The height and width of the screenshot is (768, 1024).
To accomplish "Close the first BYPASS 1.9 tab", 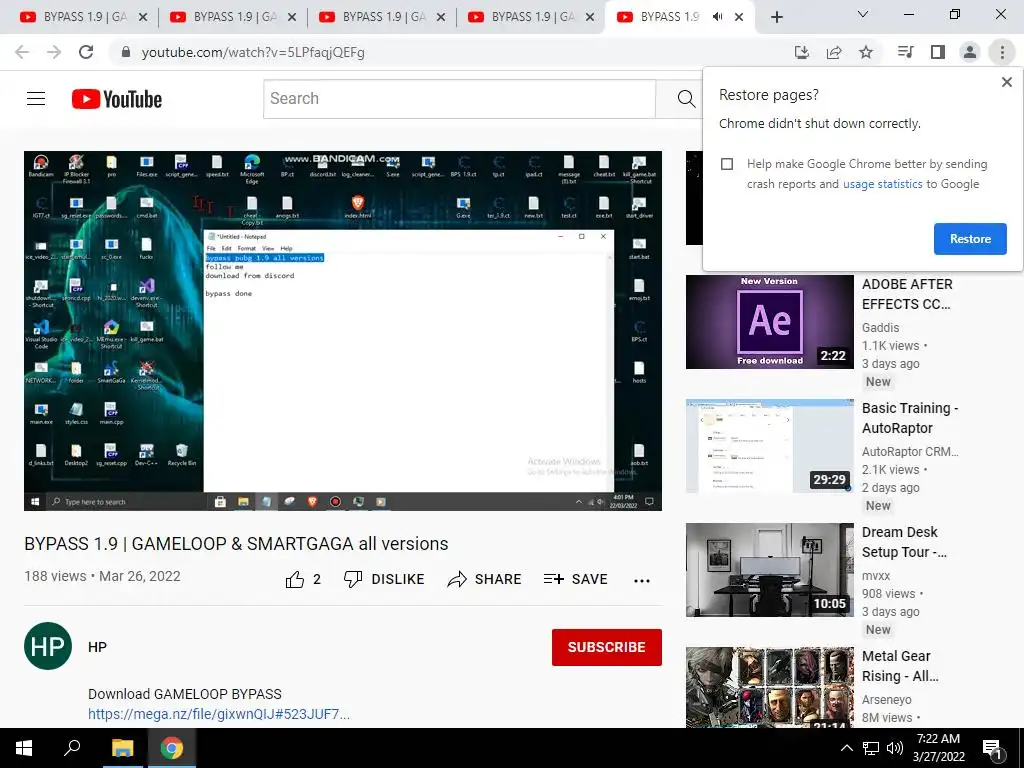I will (x=143, y=17).
